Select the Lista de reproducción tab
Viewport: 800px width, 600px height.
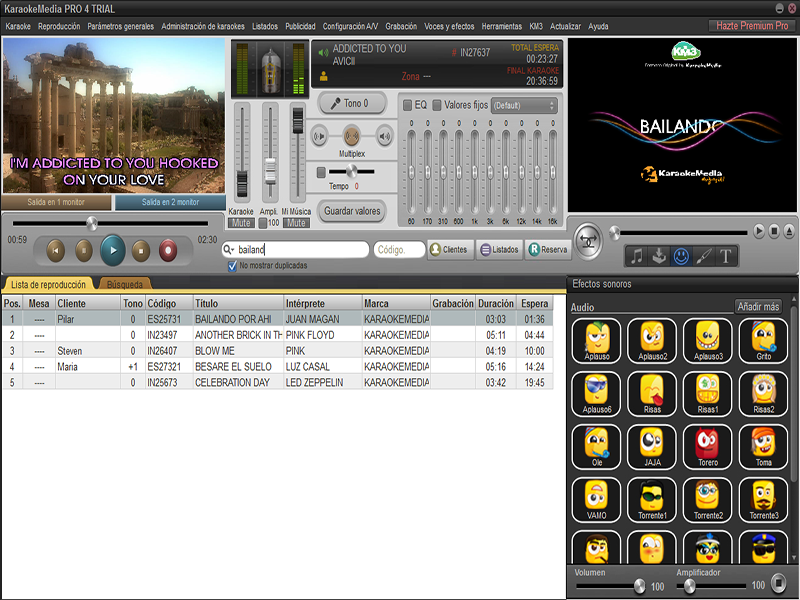pyautogui.click(x=48, y=285)
